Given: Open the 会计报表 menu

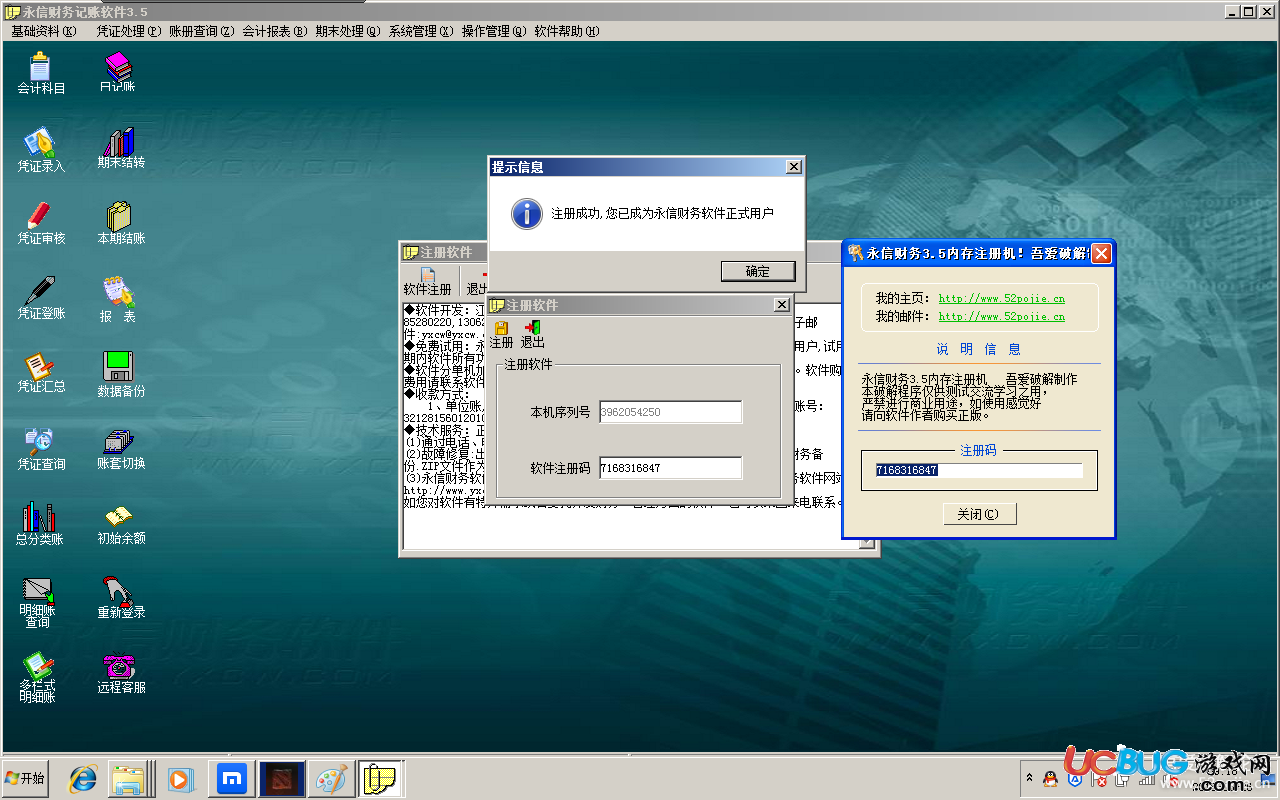Looking at the screenshot, I should [274, 31].
